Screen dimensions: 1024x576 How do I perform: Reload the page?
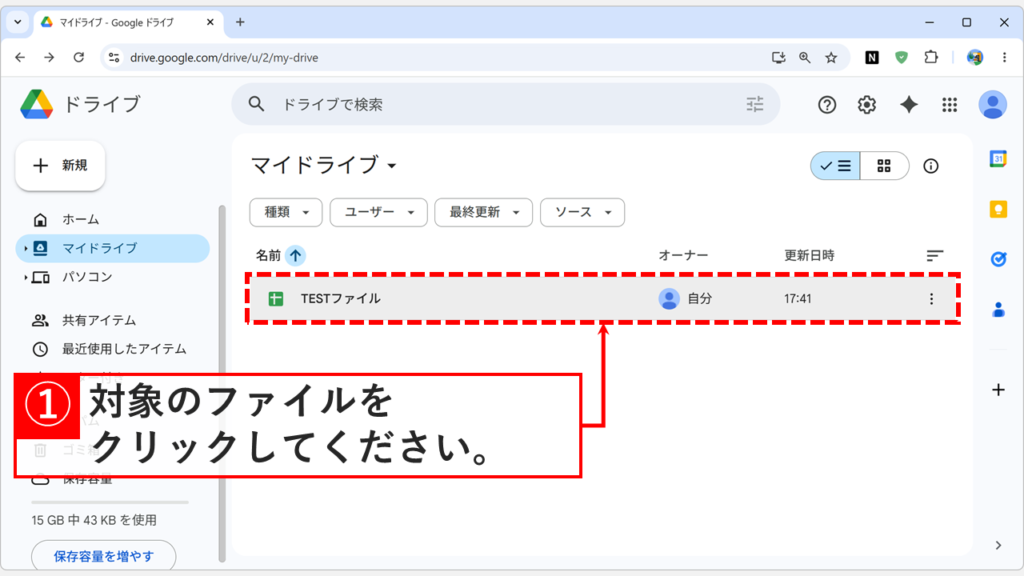(78, 57)
